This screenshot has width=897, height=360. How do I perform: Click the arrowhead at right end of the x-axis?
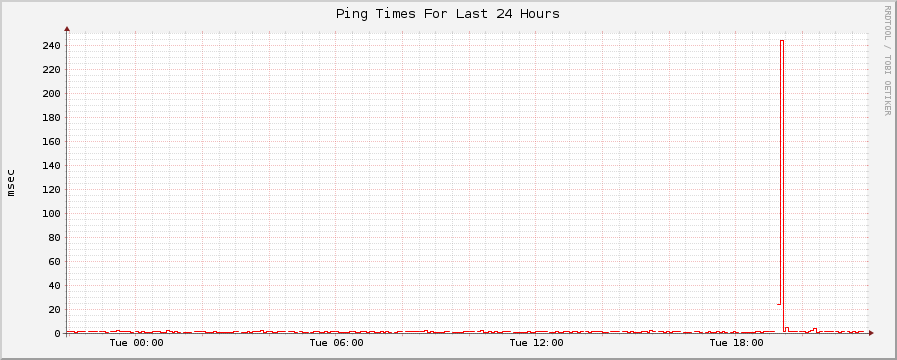point(871,333)
